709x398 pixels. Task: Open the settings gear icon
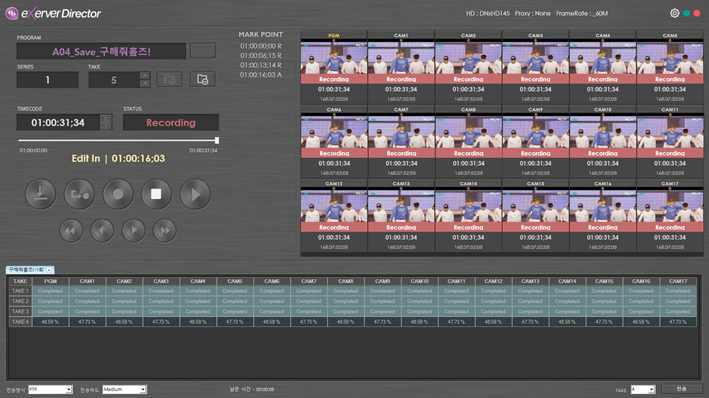[674, 13]
